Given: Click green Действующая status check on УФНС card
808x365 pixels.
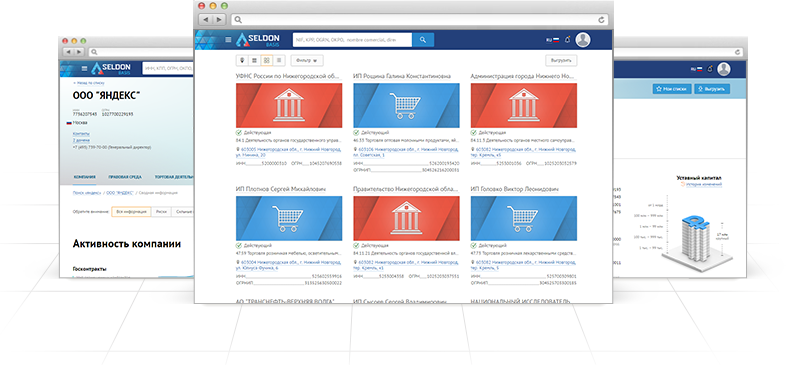Looking at the screenshot, I should pos(239,132).
